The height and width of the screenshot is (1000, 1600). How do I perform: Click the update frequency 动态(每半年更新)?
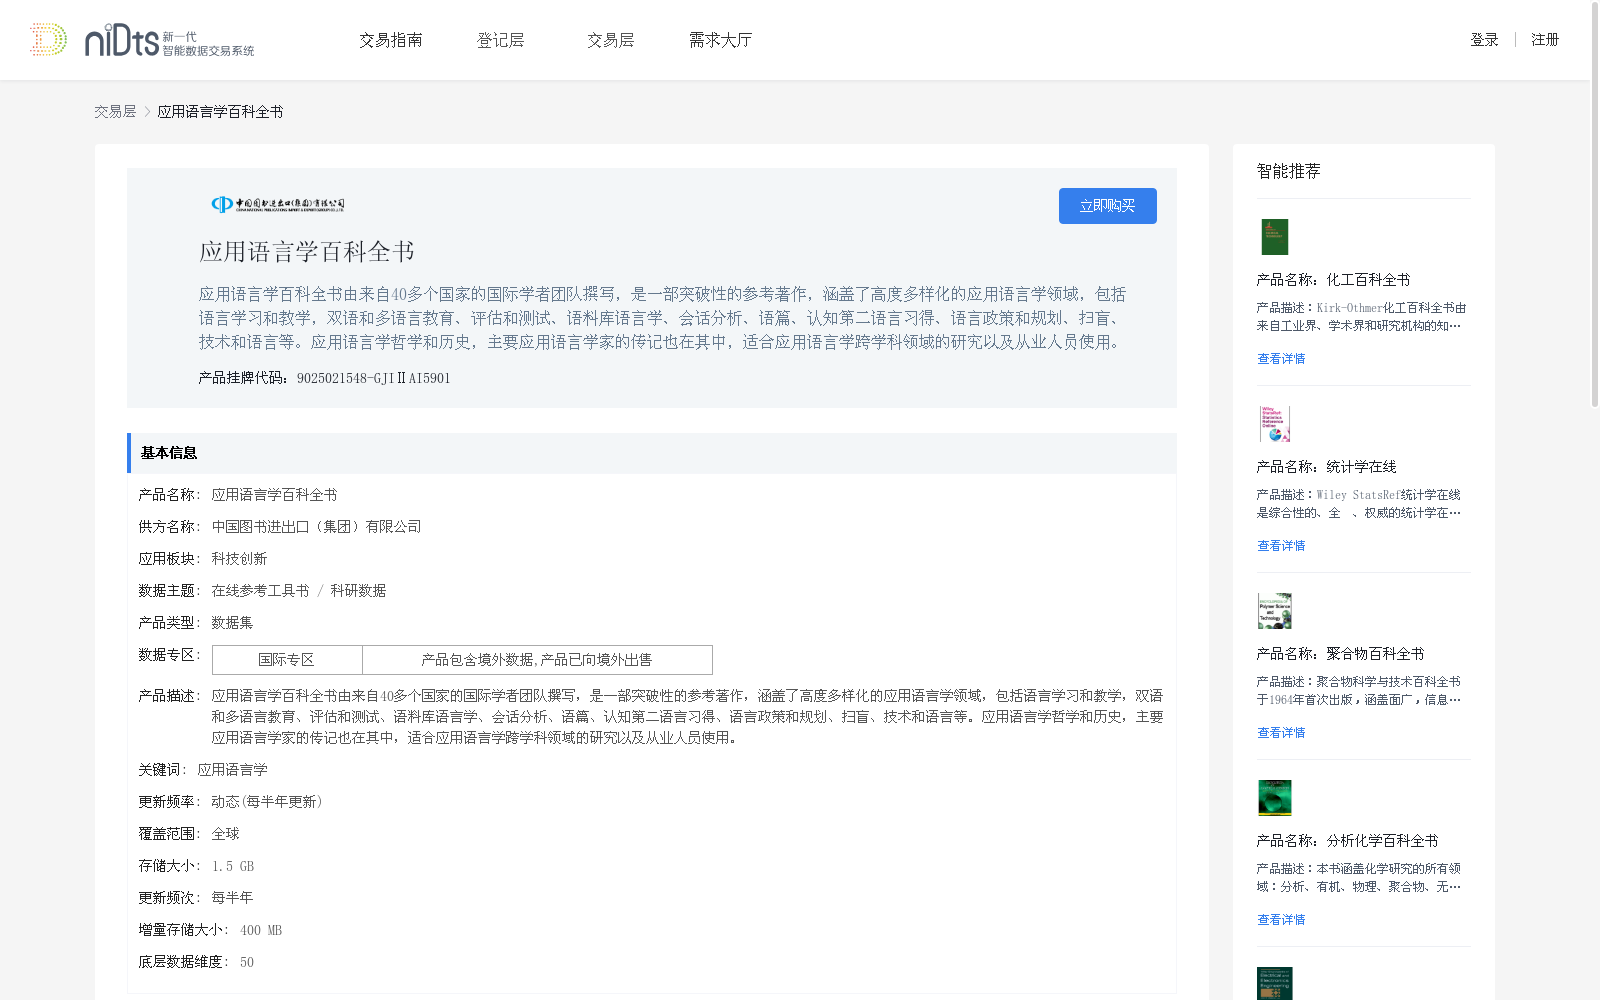(x=267, y=802)
